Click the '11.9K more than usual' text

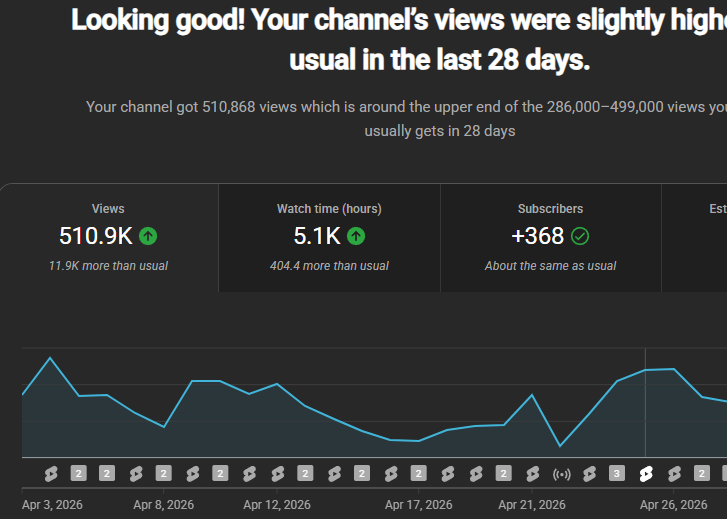pos(108,266)
